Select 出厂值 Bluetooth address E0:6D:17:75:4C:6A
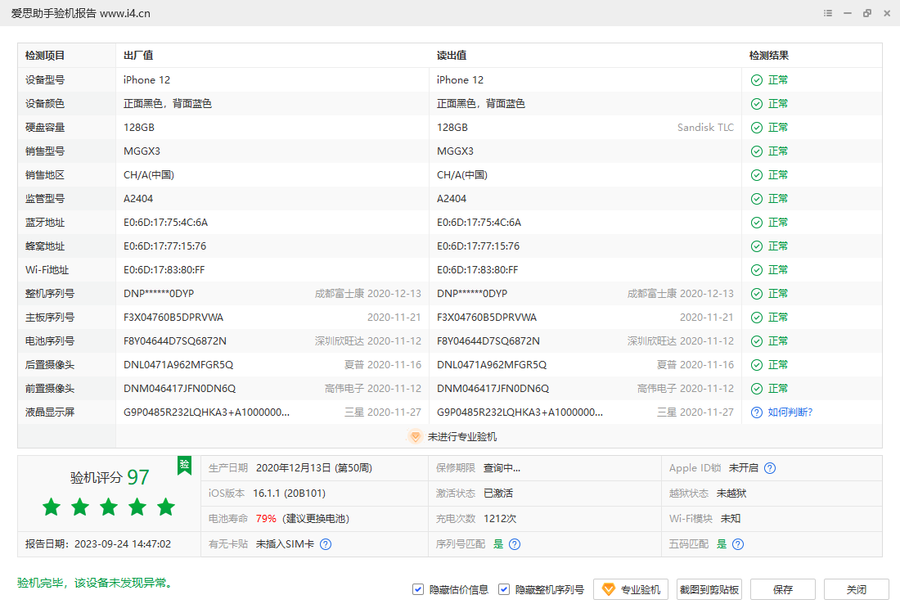This screenshot has width=900, height=613. [165, 223]
